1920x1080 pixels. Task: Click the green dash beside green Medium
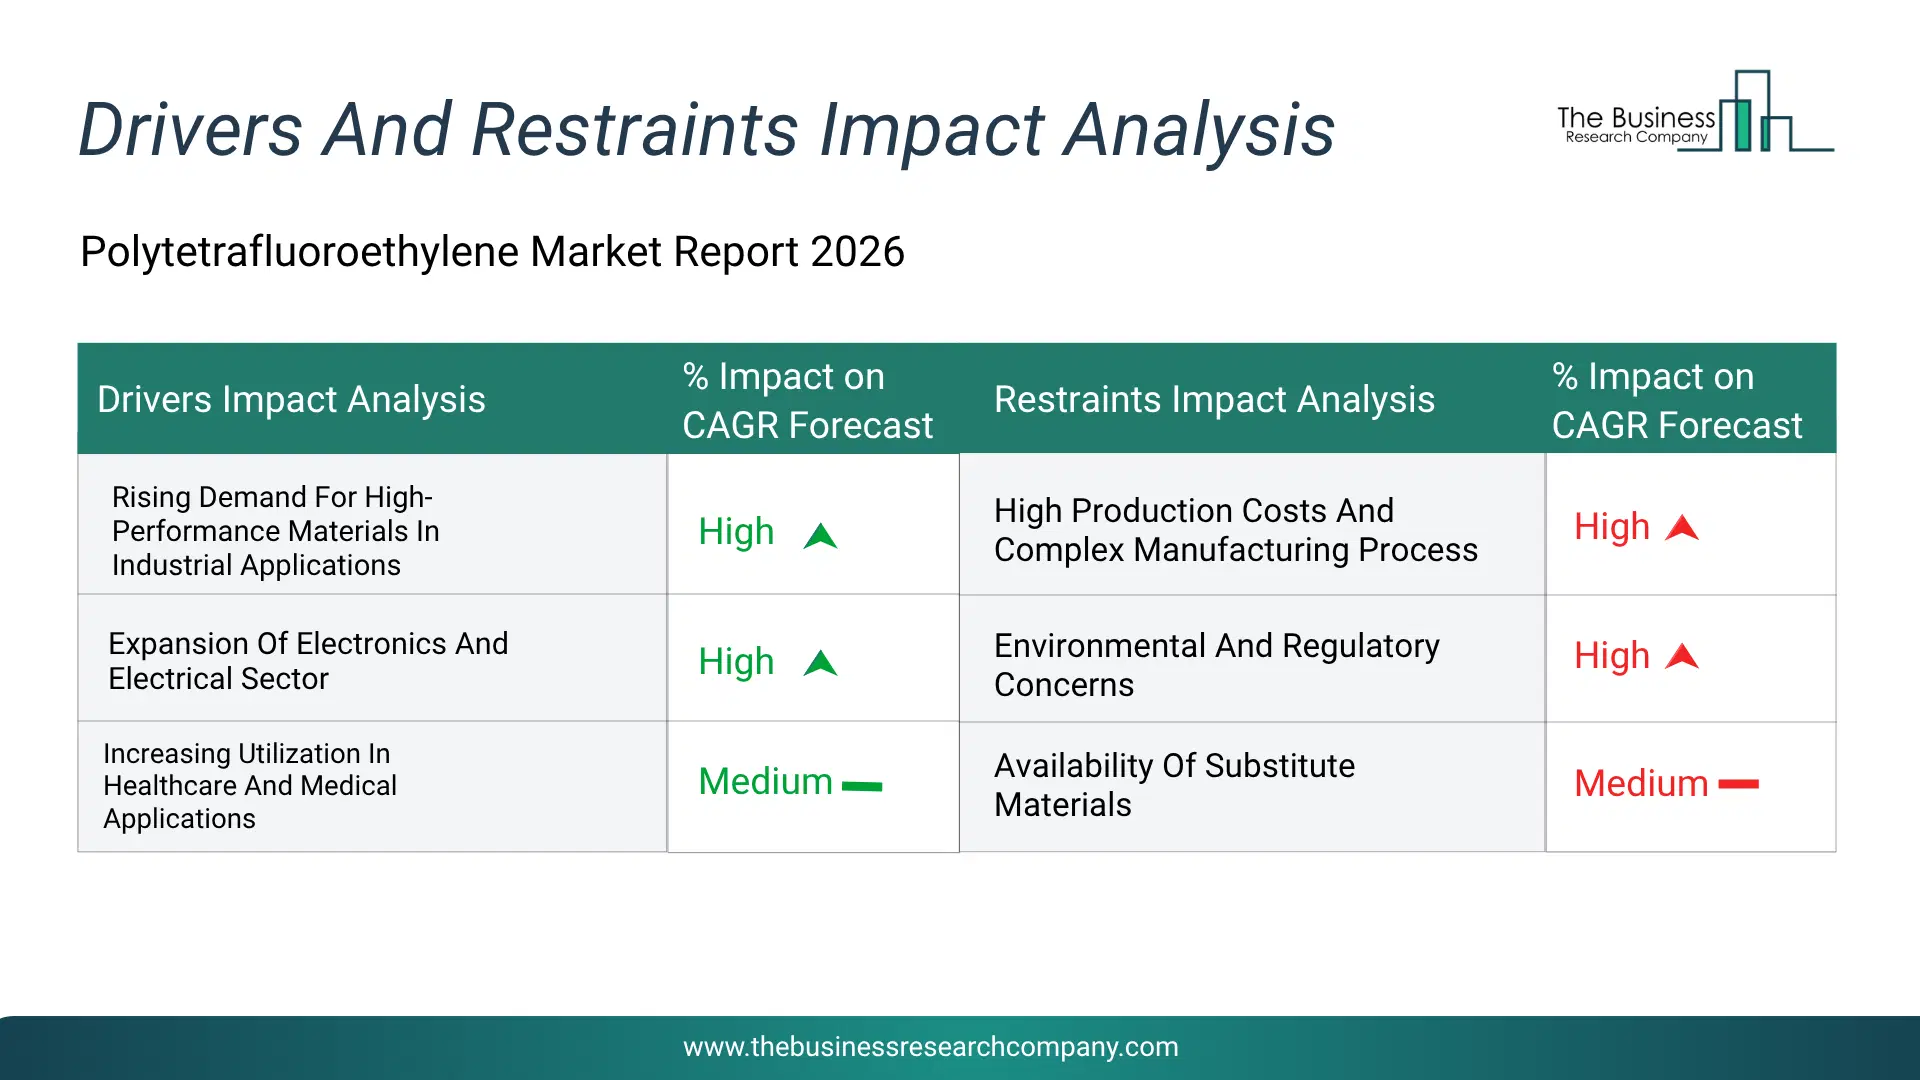(x=862, y=786)
